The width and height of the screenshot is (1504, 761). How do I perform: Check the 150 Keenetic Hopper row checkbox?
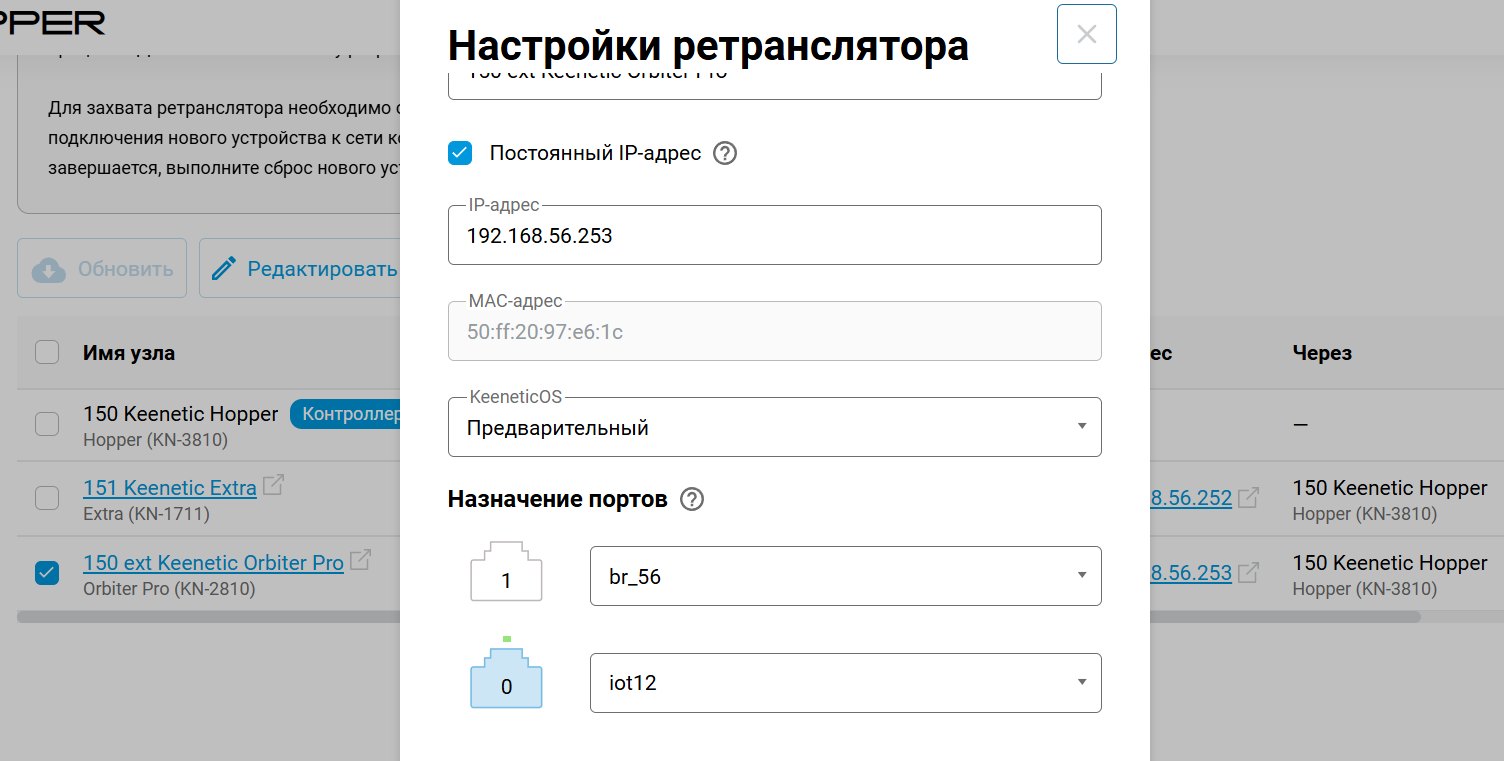tap(47, 423)
